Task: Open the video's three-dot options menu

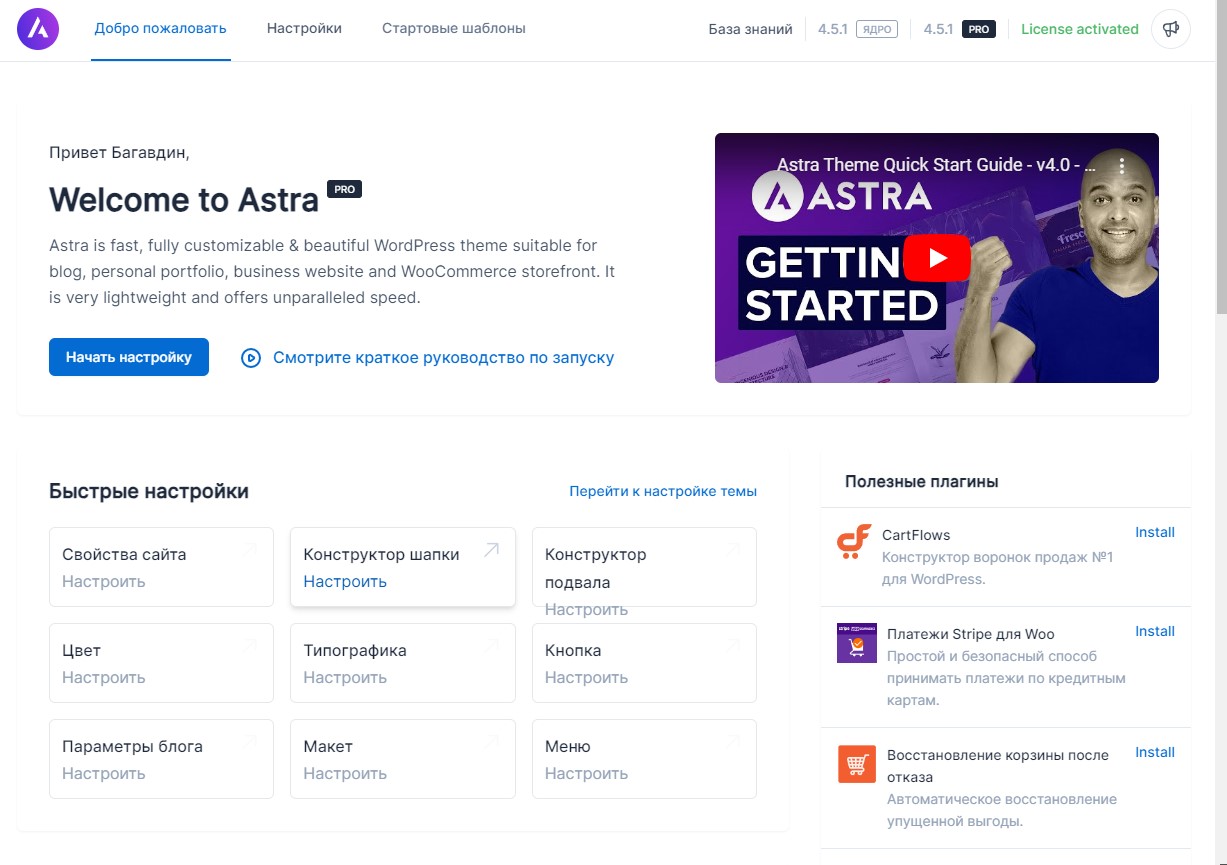Action: [1122, 166]
